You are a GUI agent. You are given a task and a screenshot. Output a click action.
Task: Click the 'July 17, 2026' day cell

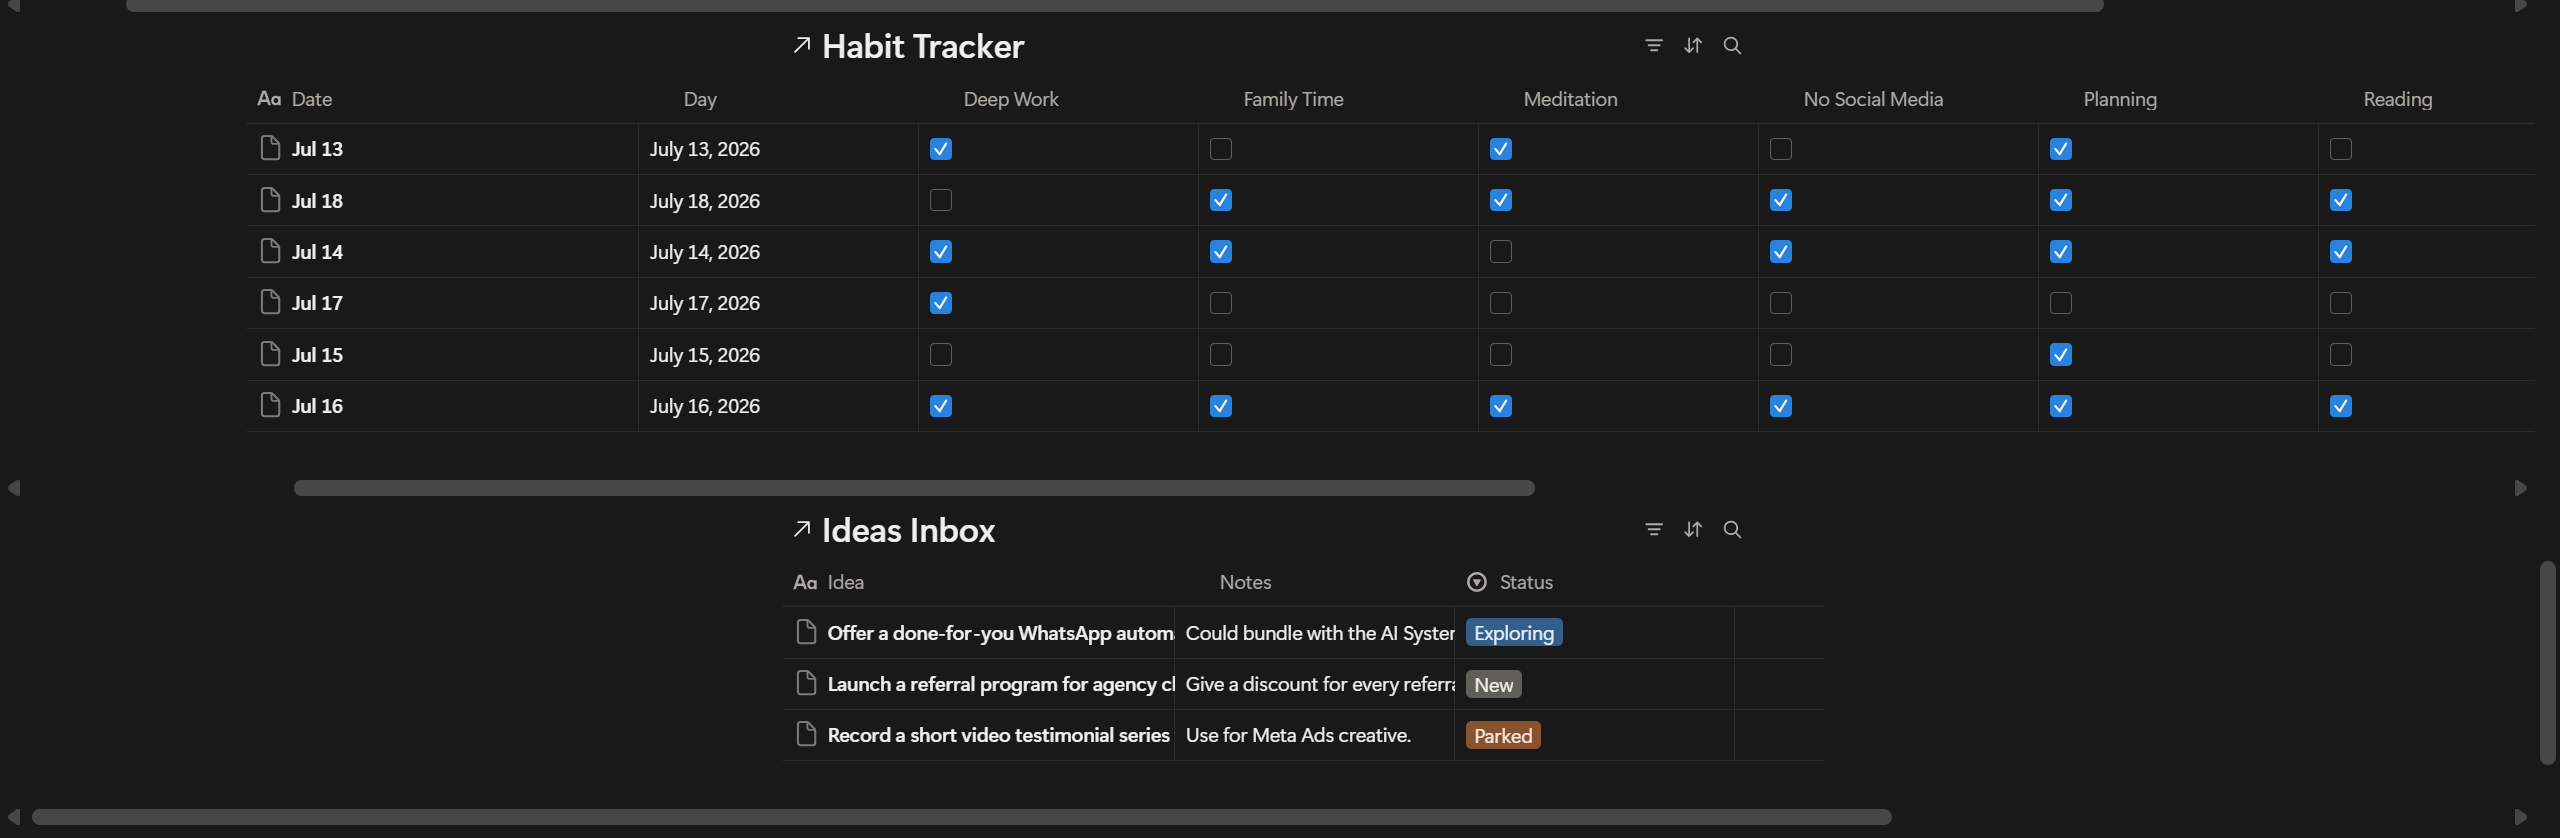pyautogui.click(x=778, y=303)
